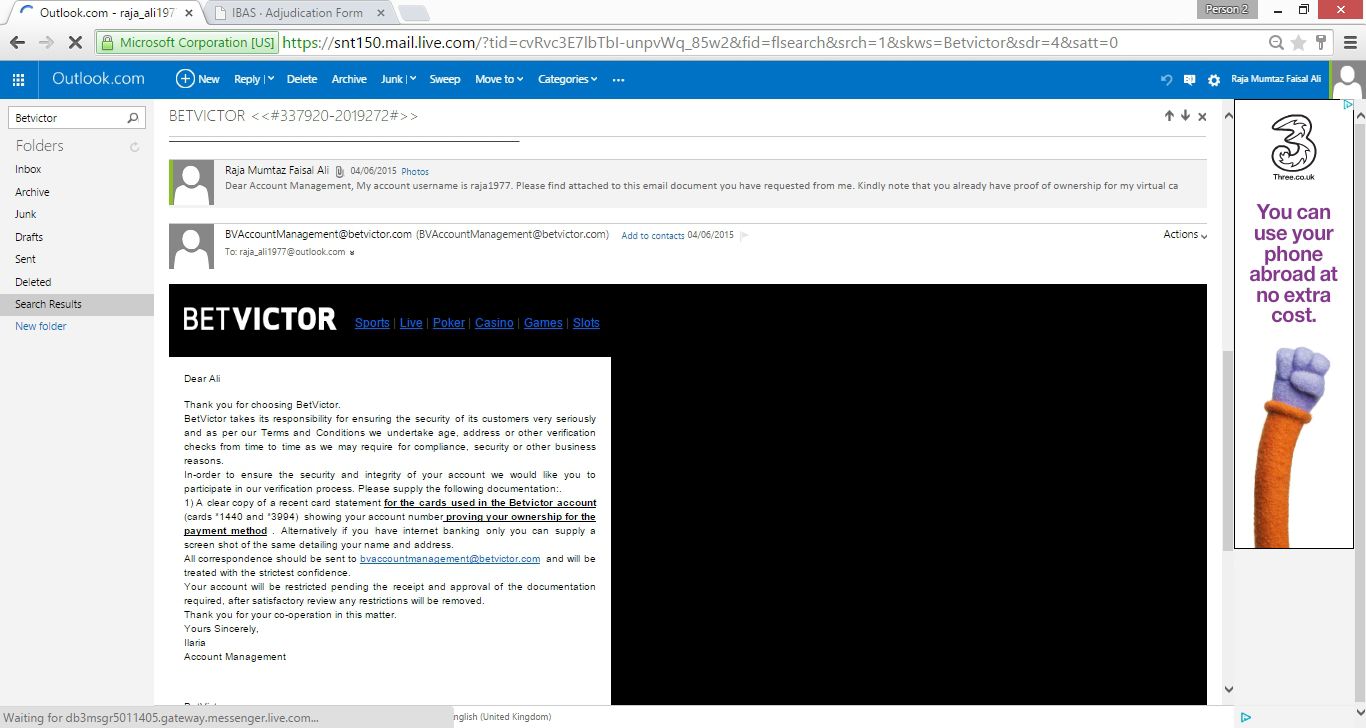Create a New folder
Screen dimensions: 1366x728
point(41,326)
